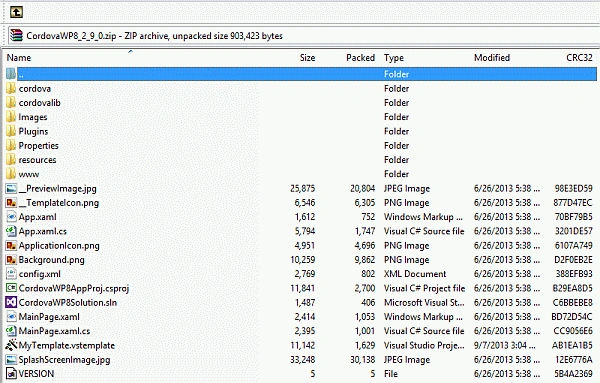Select the Images folder icon
Viewport: 600px width, 383px height.
[11, 117]
